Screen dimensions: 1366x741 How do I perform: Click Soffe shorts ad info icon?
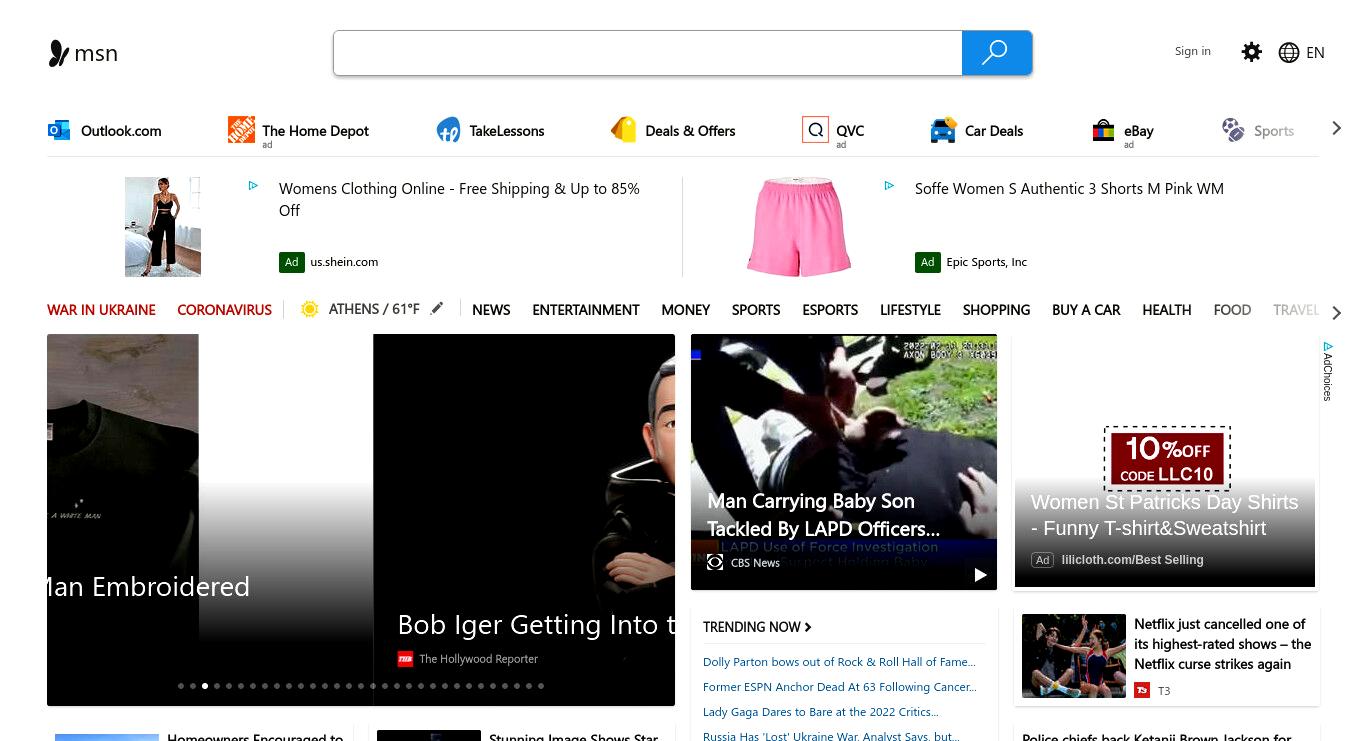coord(889,185)
